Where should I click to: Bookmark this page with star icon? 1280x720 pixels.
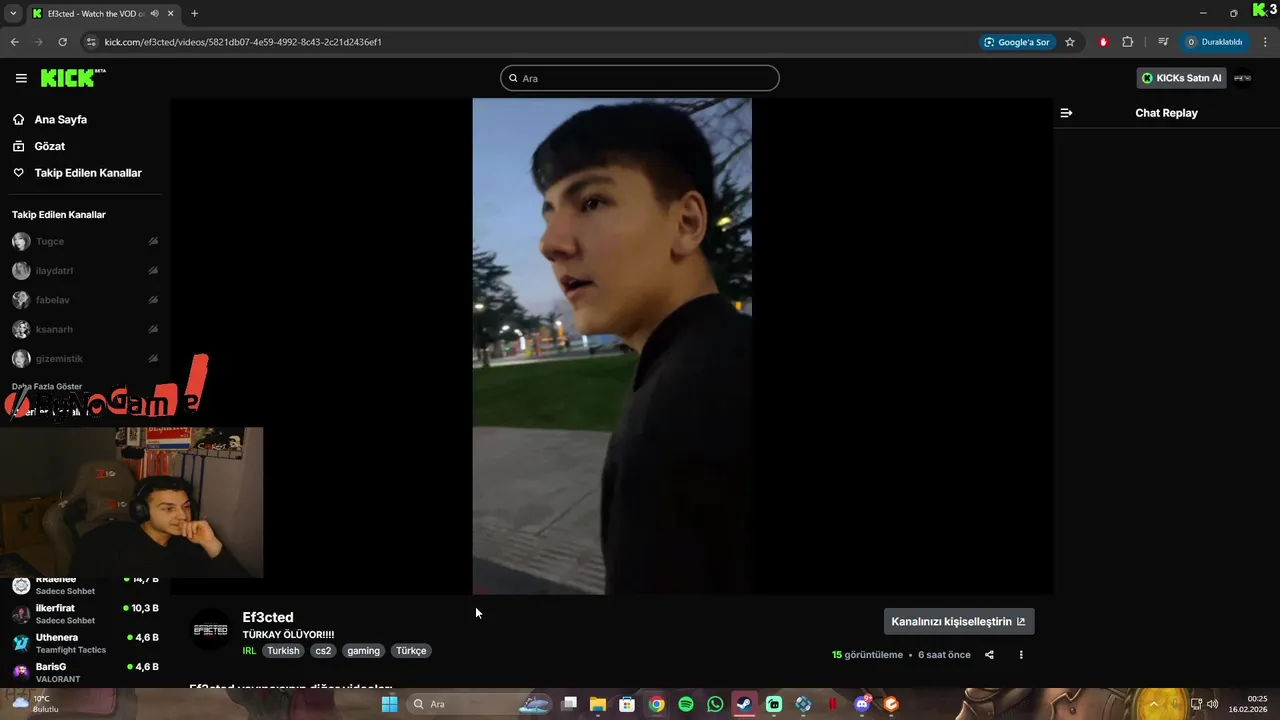pos(1070,42)
